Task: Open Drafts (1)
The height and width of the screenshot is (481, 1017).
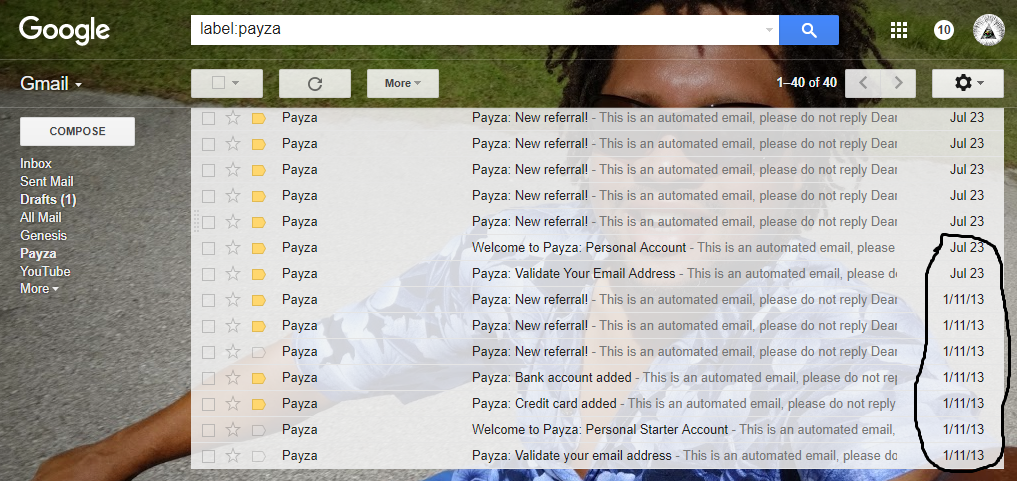Action: tap(48, 200)
